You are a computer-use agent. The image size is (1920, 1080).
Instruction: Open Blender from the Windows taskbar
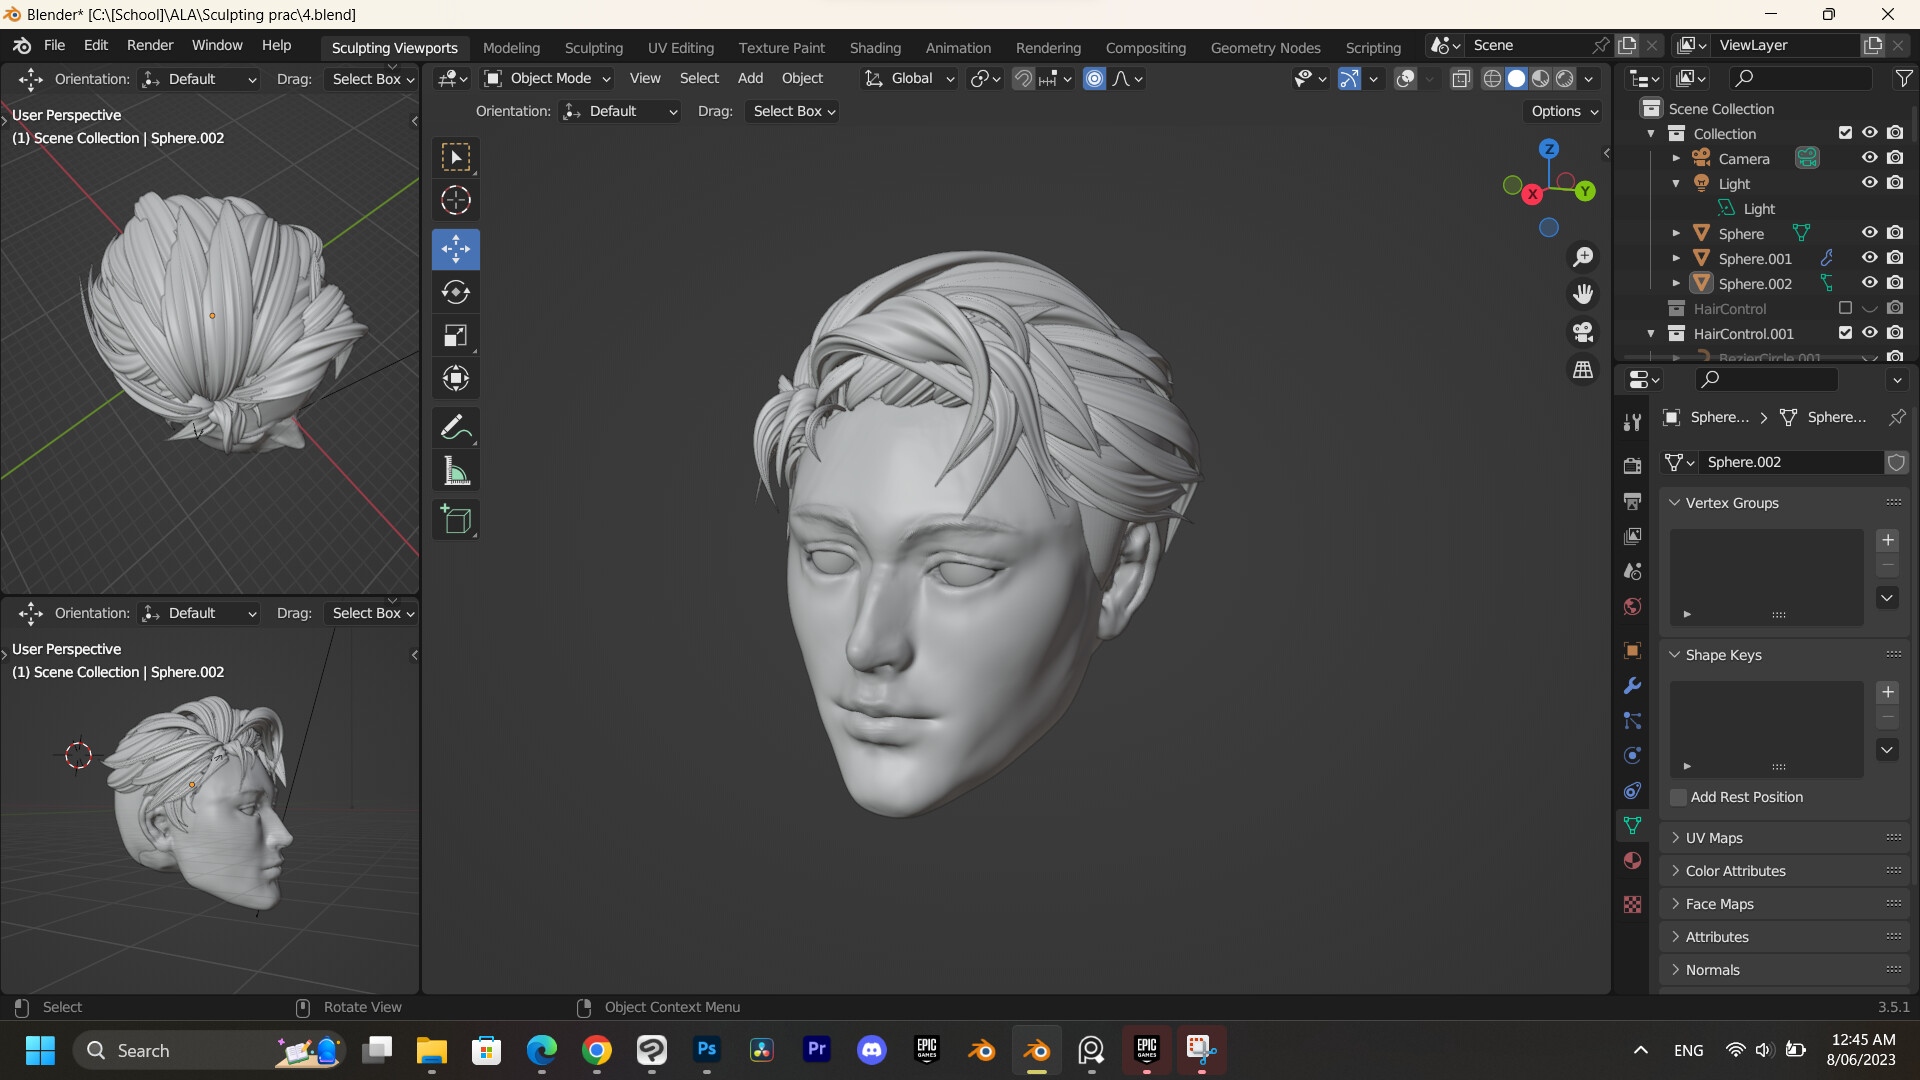point(1036,1050)
